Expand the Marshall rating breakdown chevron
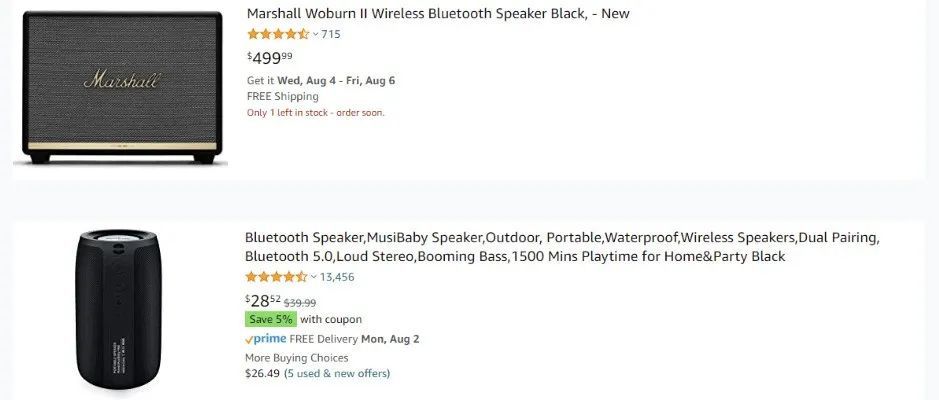939x400 pixels. pos(316,34)
